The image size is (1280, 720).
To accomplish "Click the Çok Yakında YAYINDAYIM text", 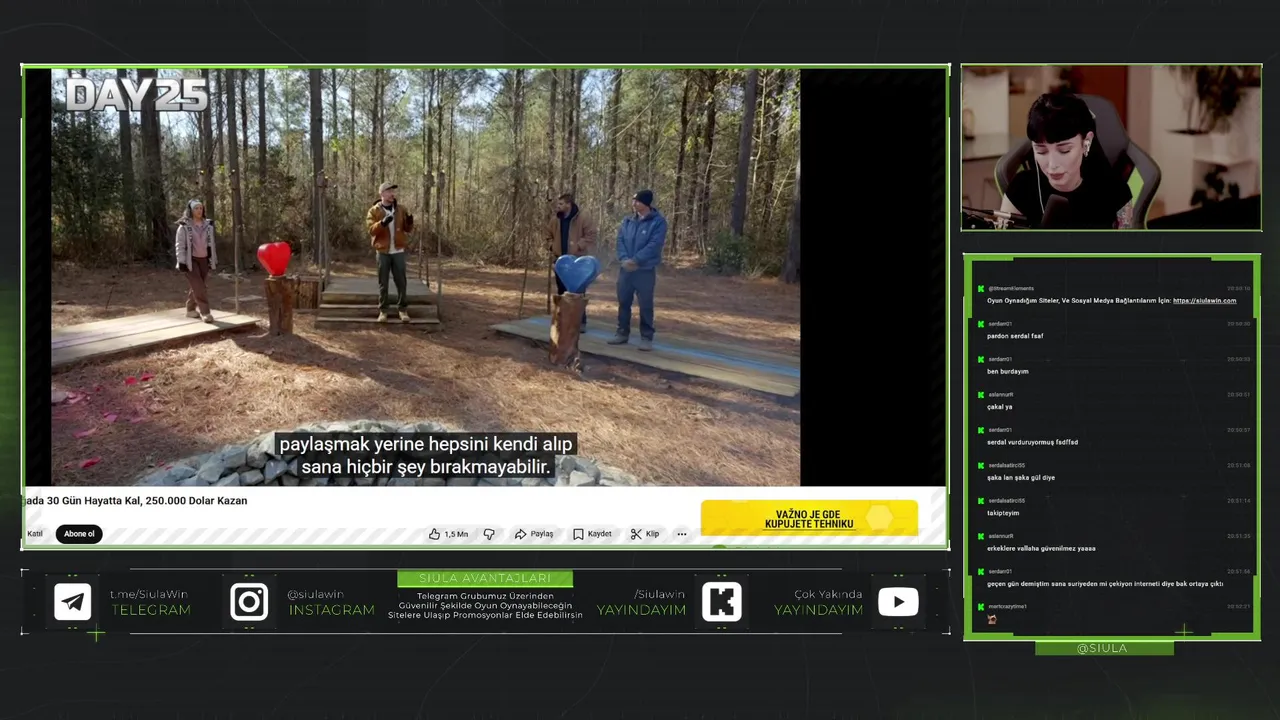I will tap(818, 602).
